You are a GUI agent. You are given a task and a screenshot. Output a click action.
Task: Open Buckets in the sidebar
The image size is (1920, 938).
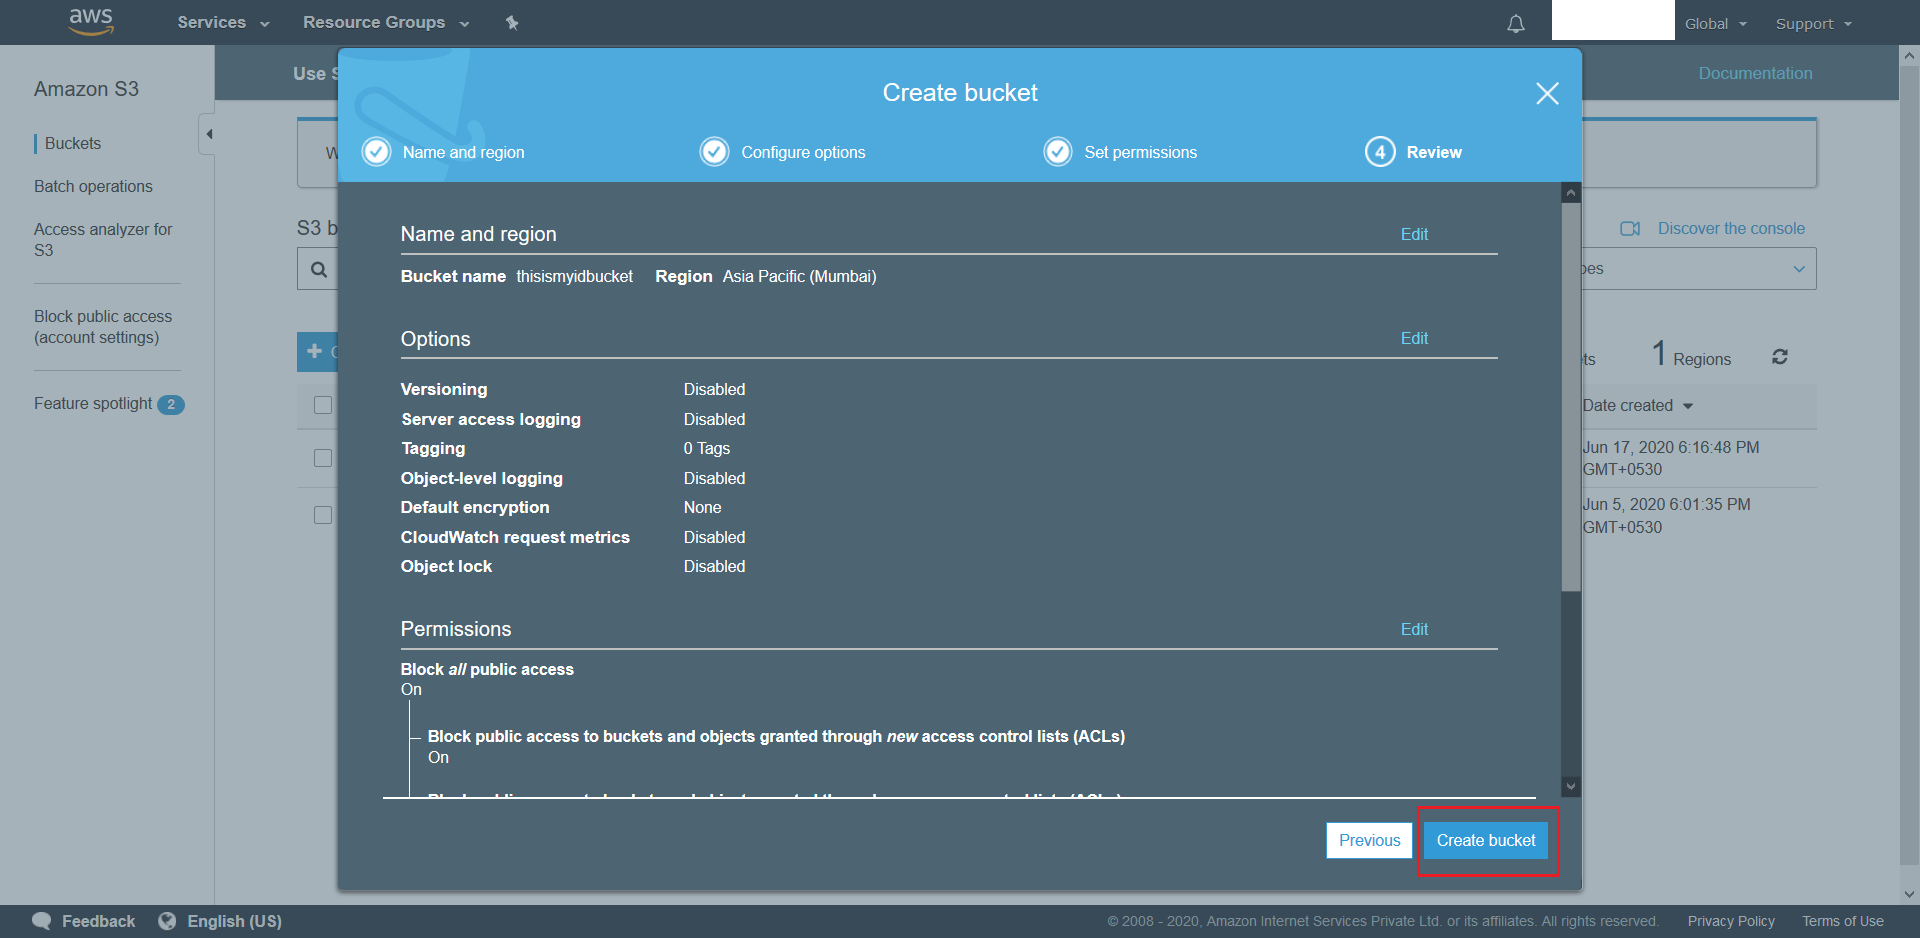[x=73, y=143]
